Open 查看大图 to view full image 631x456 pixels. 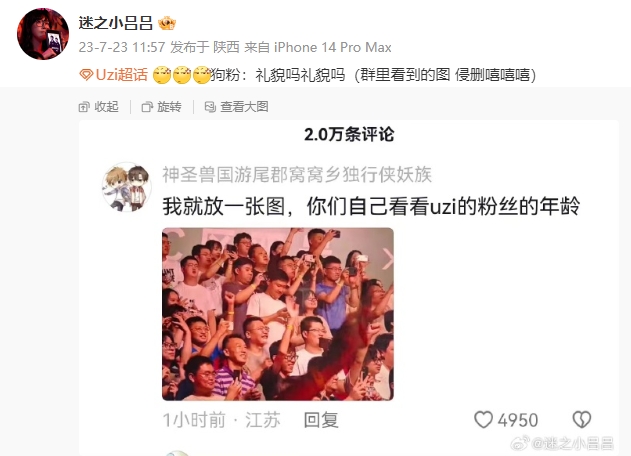[236, 107]
